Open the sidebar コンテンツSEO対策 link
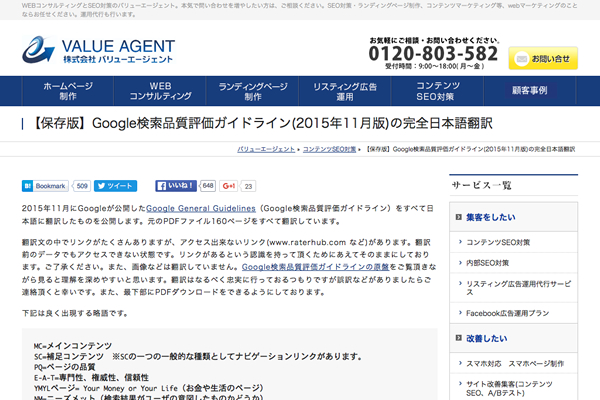This screenshot has height=400, width=600. (498, 242)
